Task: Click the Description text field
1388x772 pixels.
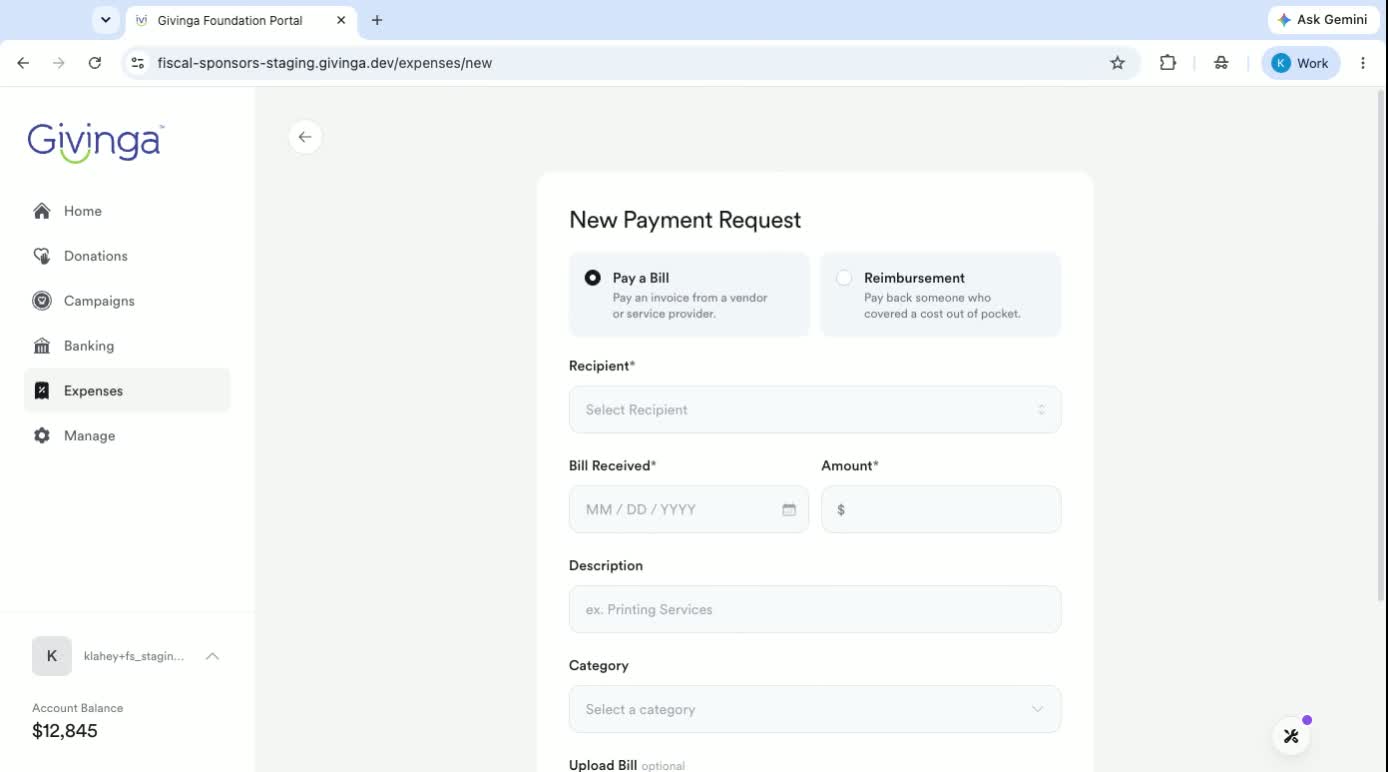Action: click(815, 610)
